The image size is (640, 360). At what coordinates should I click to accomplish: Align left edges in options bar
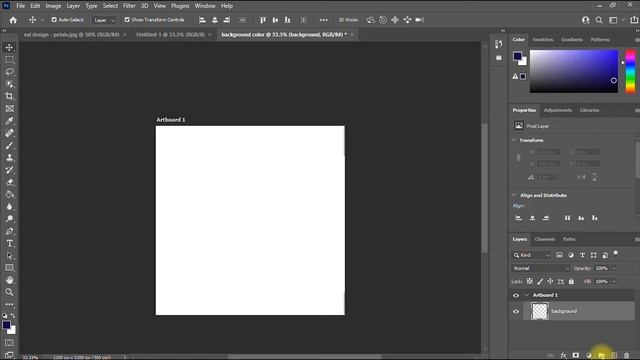tap(202, 20)
